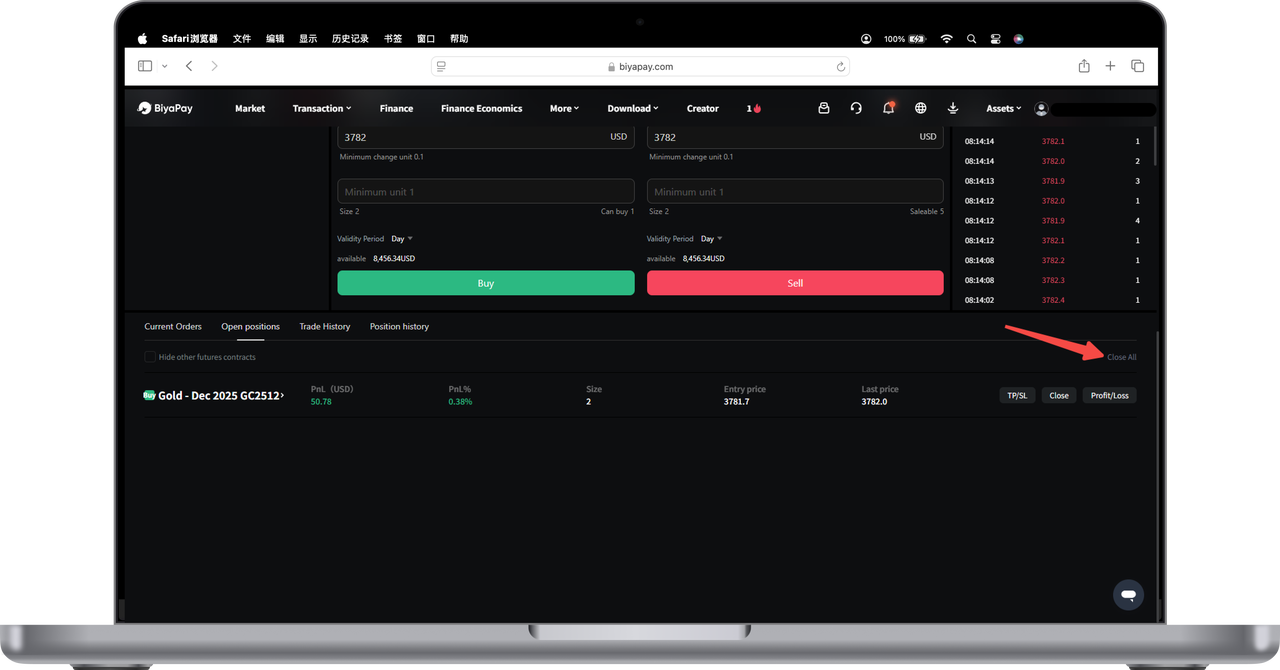The width and height of the screenshot is (1280, 670).
Task: Expand buy-side Validity Period Day dropdown
Action: tap(402, 239)
